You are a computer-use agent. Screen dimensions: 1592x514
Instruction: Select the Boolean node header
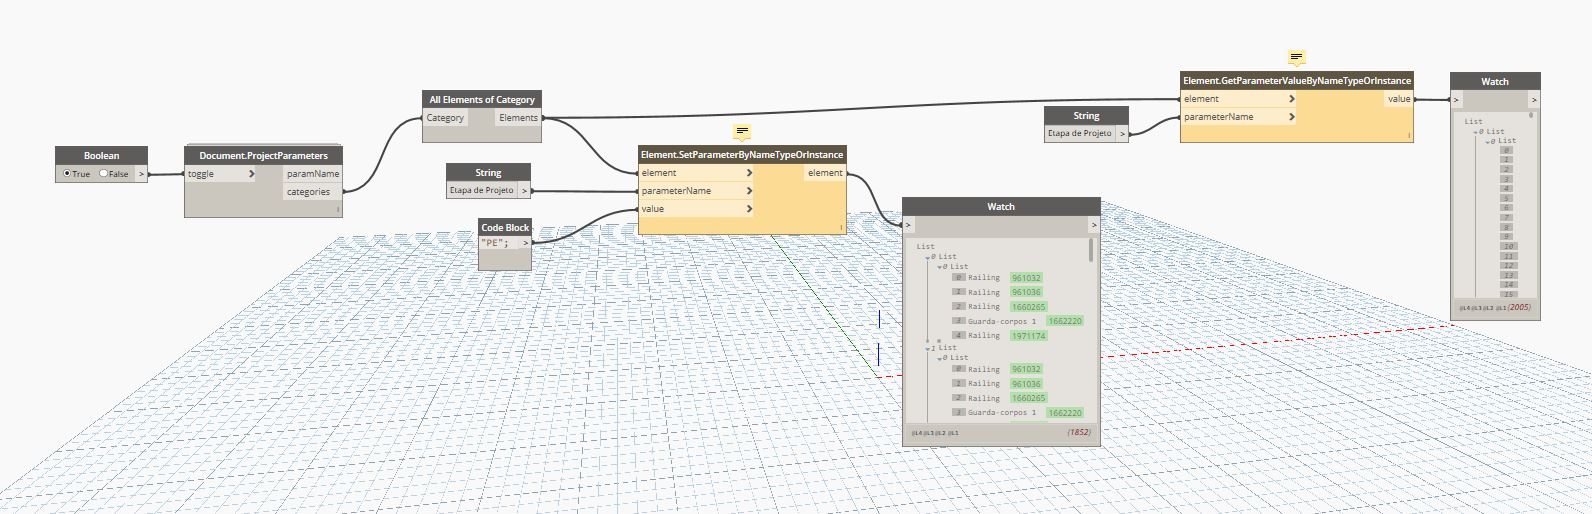pyautogui.click(x=101, y=155)
